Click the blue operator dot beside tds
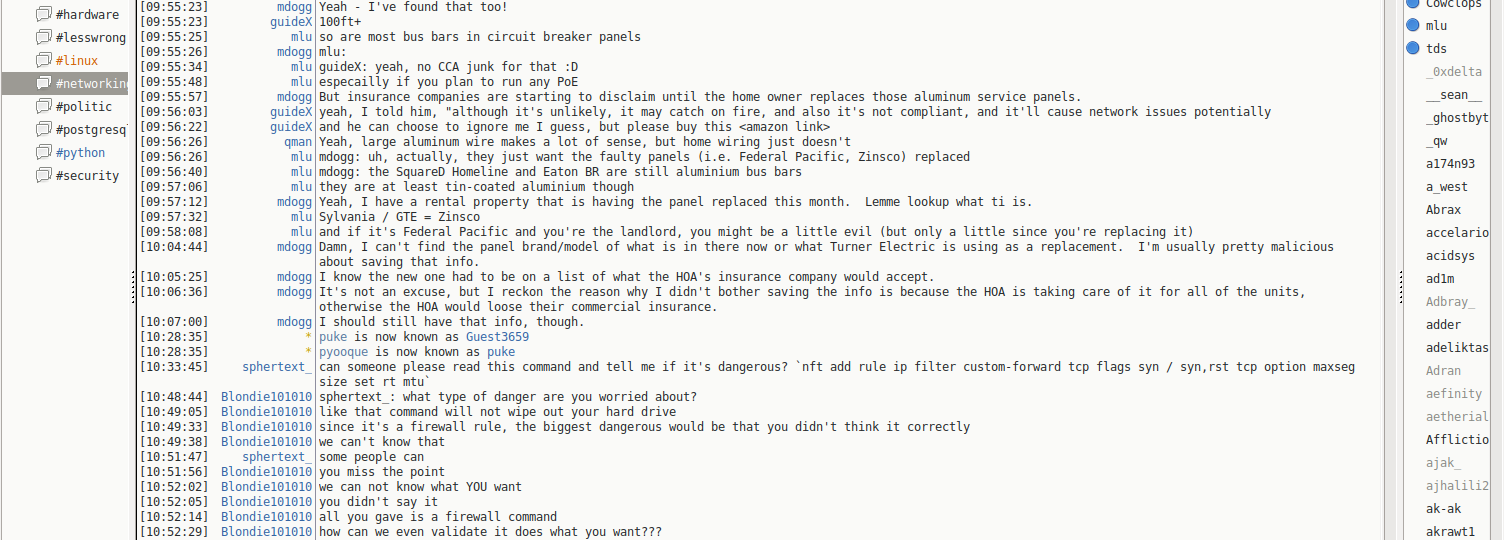Viewport: 1504px width, 540px height. 1413,48
